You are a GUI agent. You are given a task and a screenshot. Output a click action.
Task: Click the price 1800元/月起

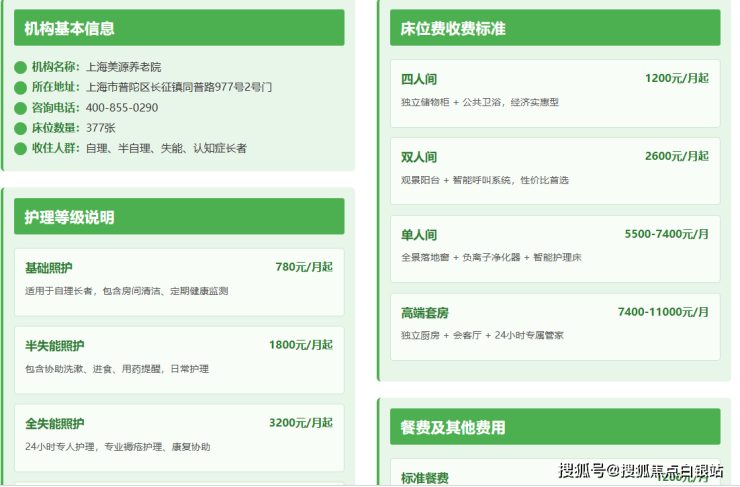click(x=301, y=344)
